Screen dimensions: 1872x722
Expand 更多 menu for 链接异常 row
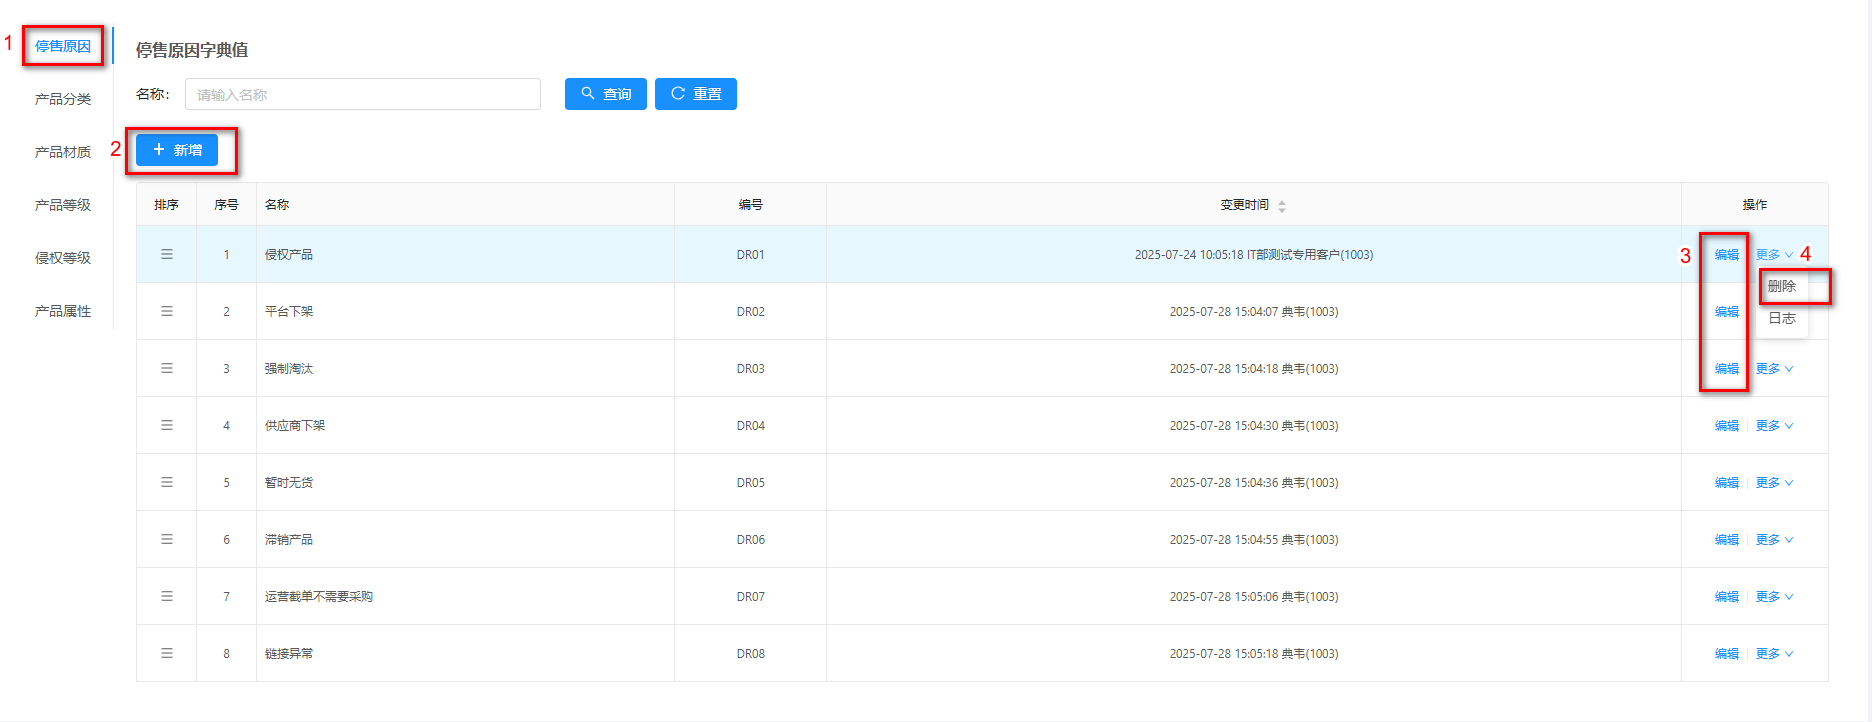[1774, 654]
